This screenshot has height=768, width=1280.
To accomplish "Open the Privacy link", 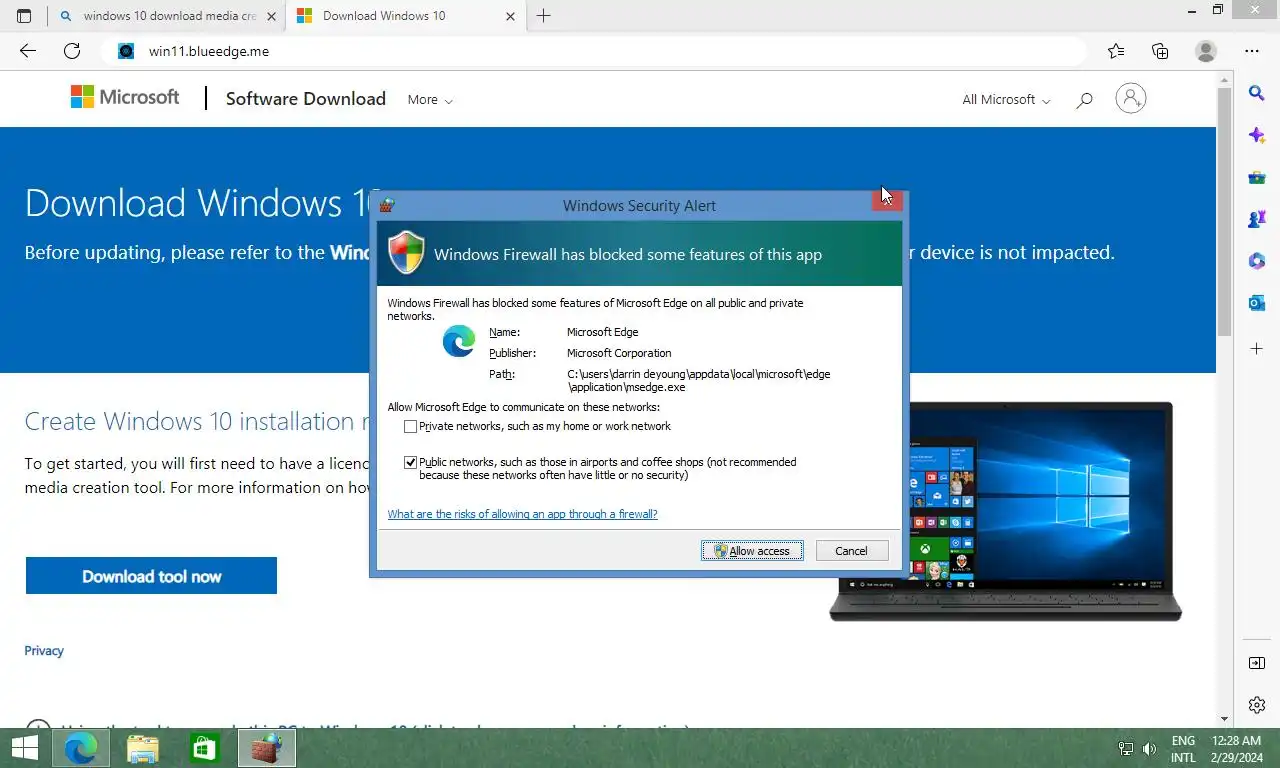I will (44, 650).
